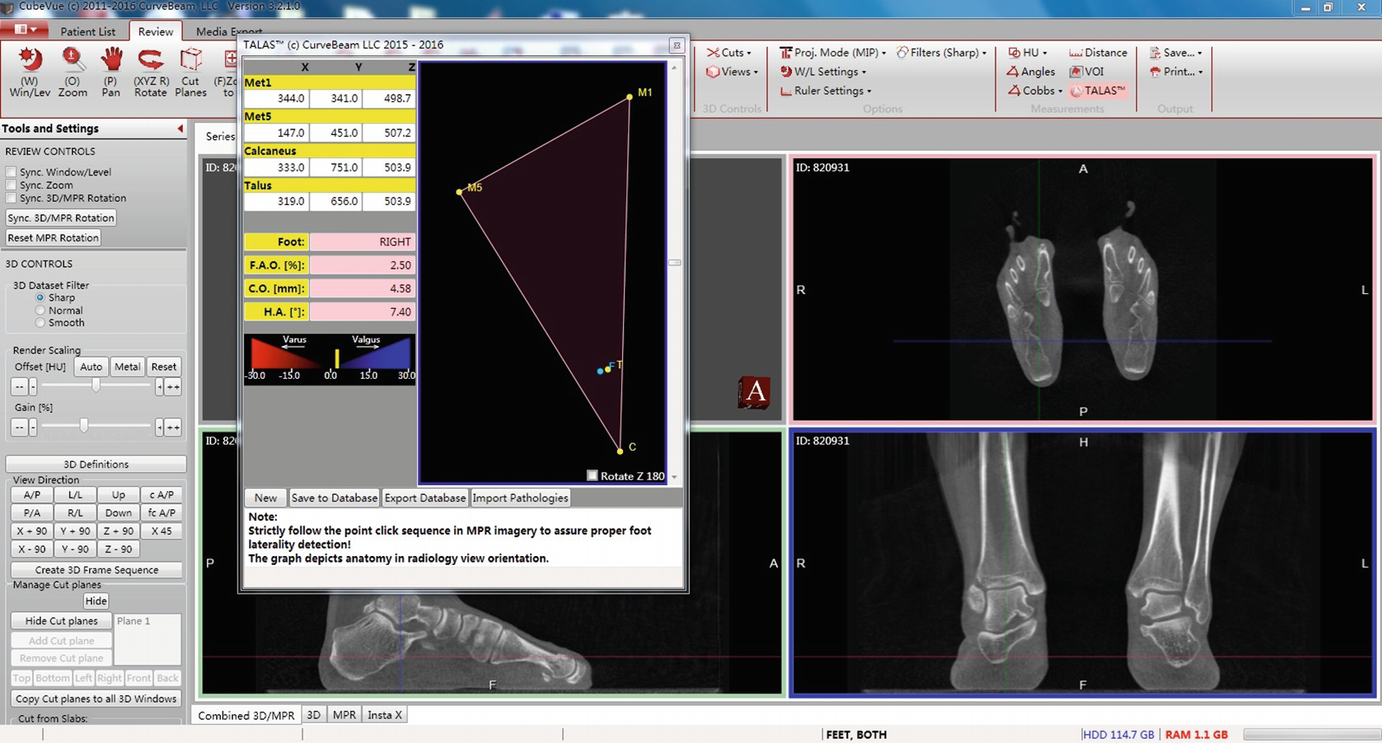Click the Auto render scaling button
This screenshot has height=743, width=1382.
pyautogui.click(x=91, y=367)
